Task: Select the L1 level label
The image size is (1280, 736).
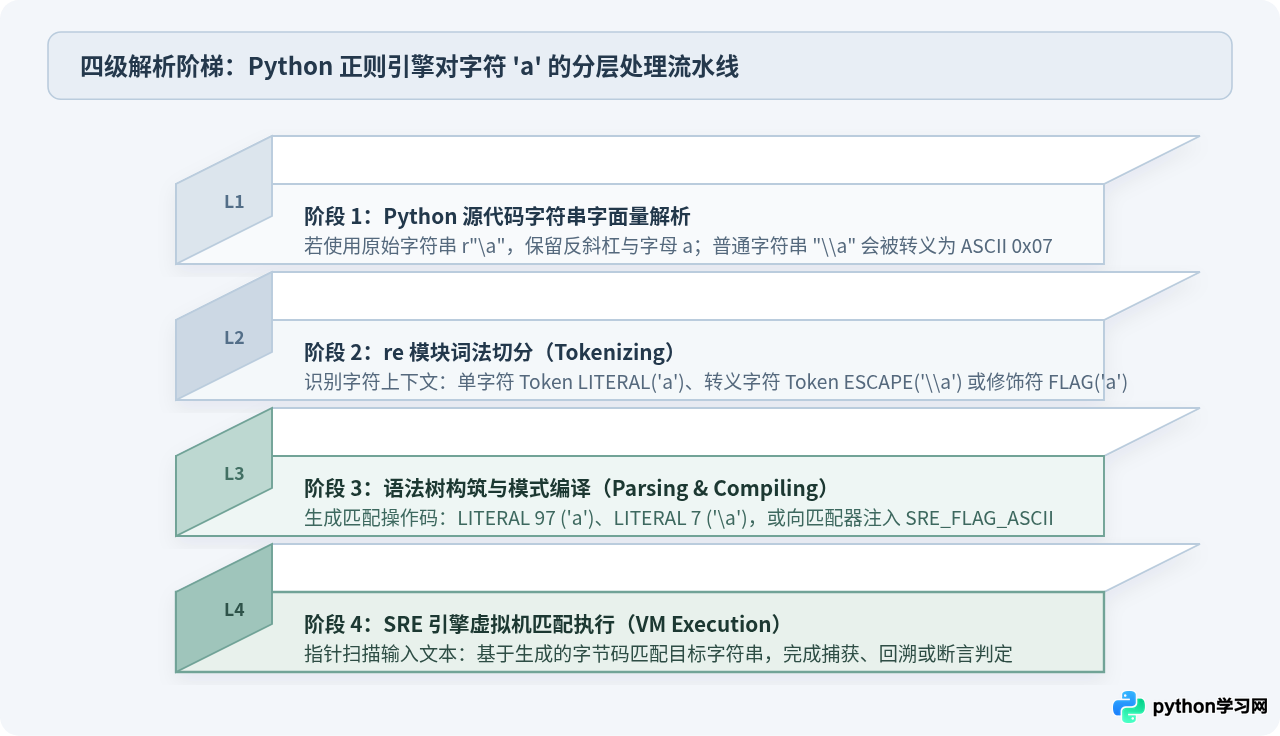Action: click(234, 201)
